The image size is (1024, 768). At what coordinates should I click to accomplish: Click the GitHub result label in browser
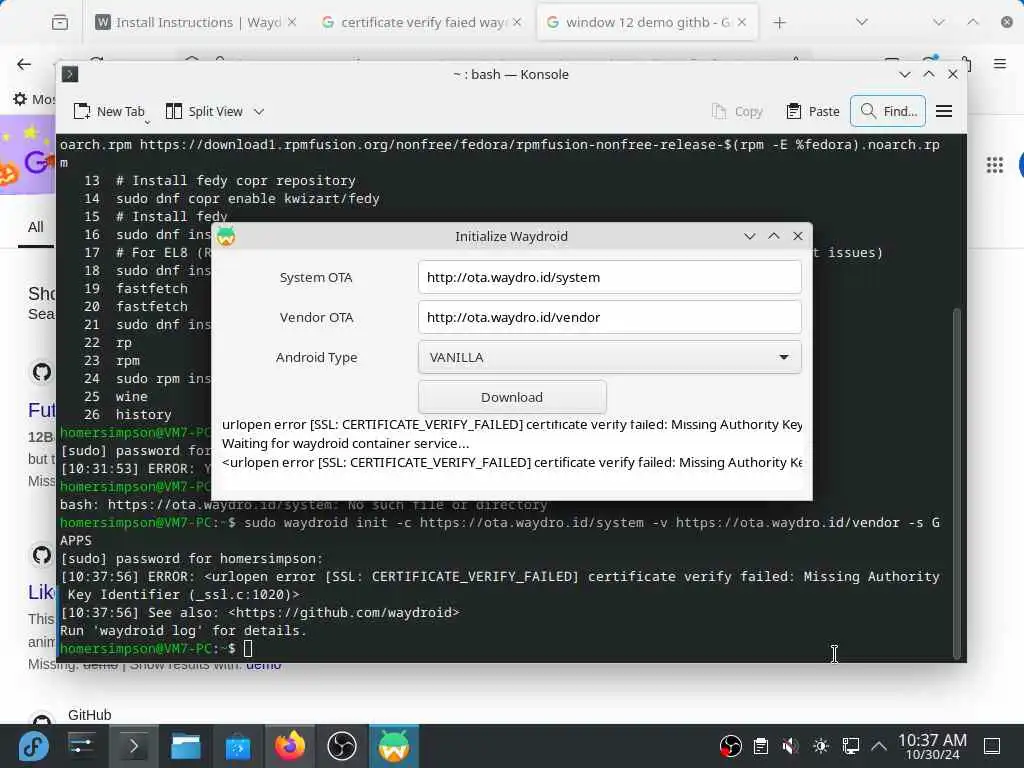click(89, 715)
